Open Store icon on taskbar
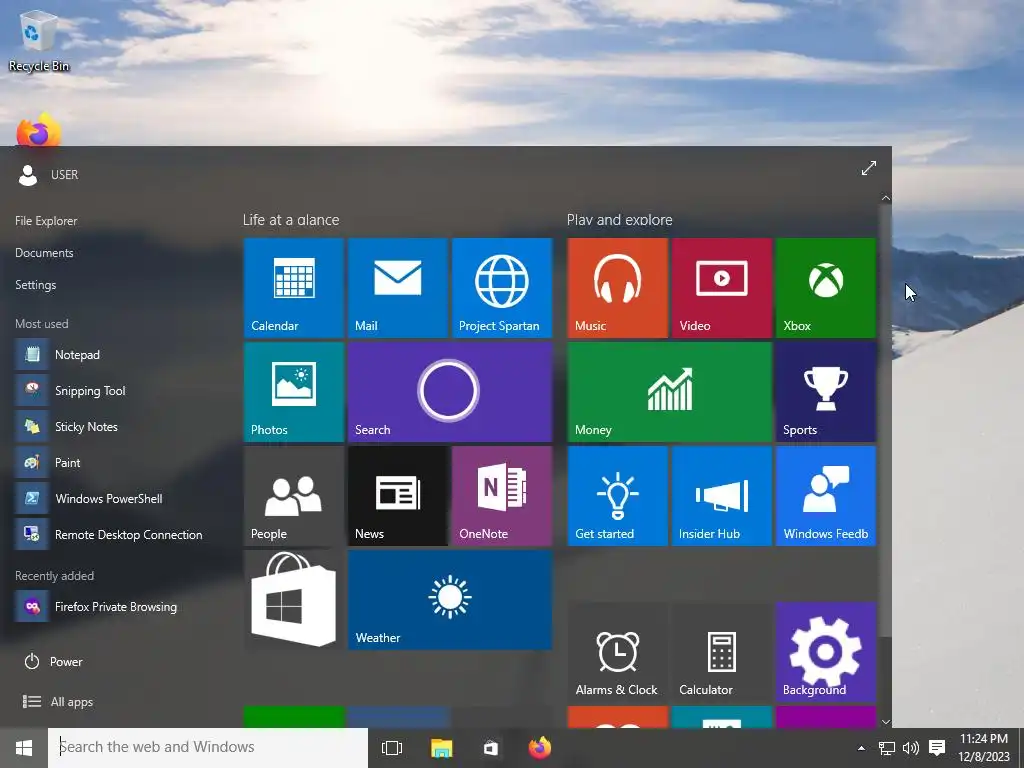This screenshot has height=768, width=1024. coord(490,748)
